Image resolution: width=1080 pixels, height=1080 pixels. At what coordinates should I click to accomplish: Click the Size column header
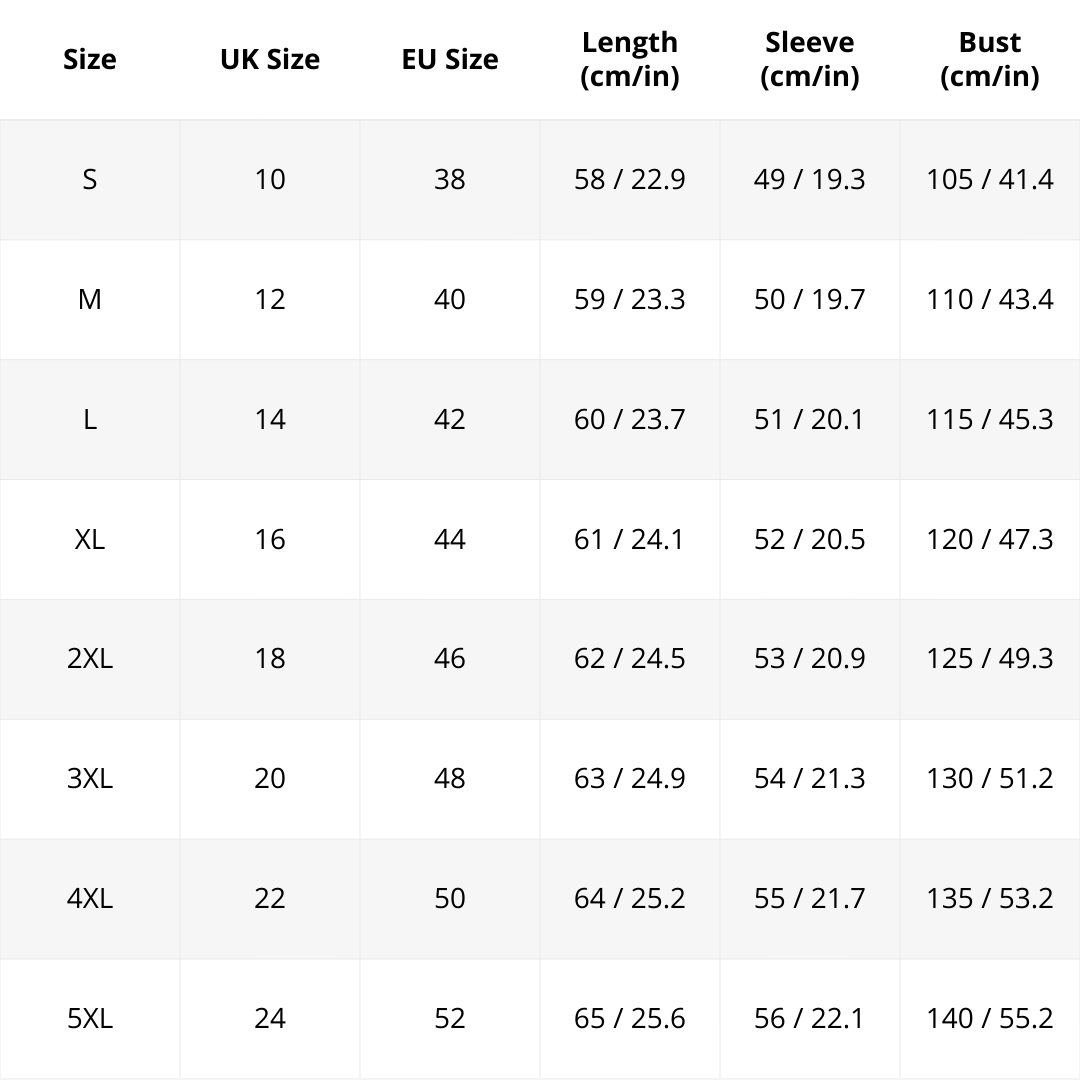pyautogui.click(x=90, y=59)
